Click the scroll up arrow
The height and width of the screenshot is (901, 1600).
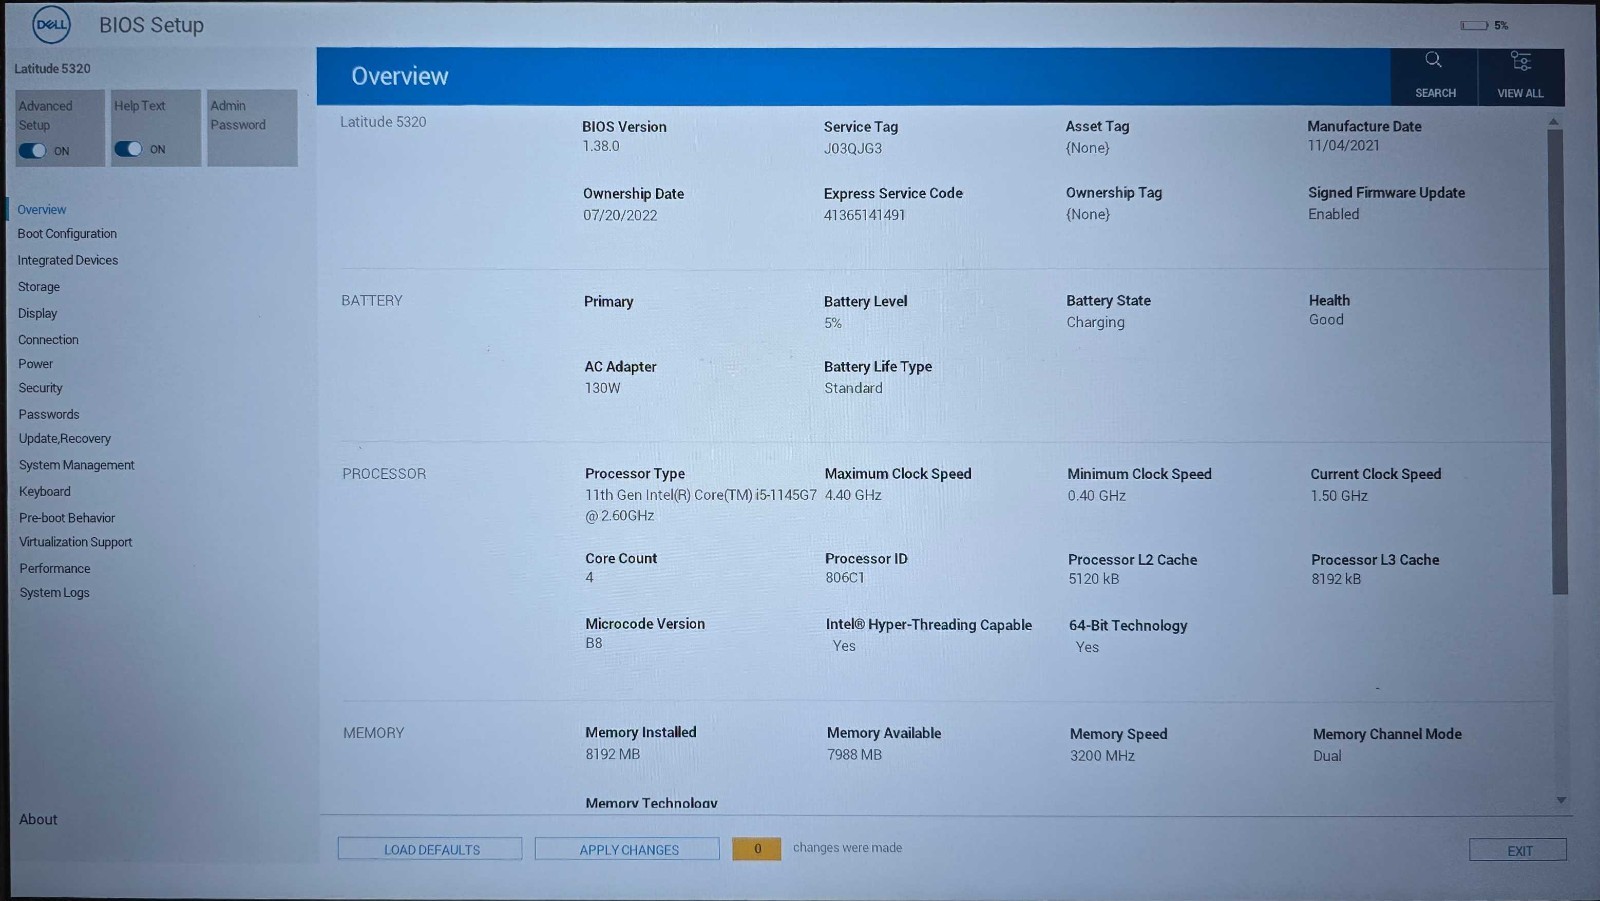click(x=1554, y=122)
